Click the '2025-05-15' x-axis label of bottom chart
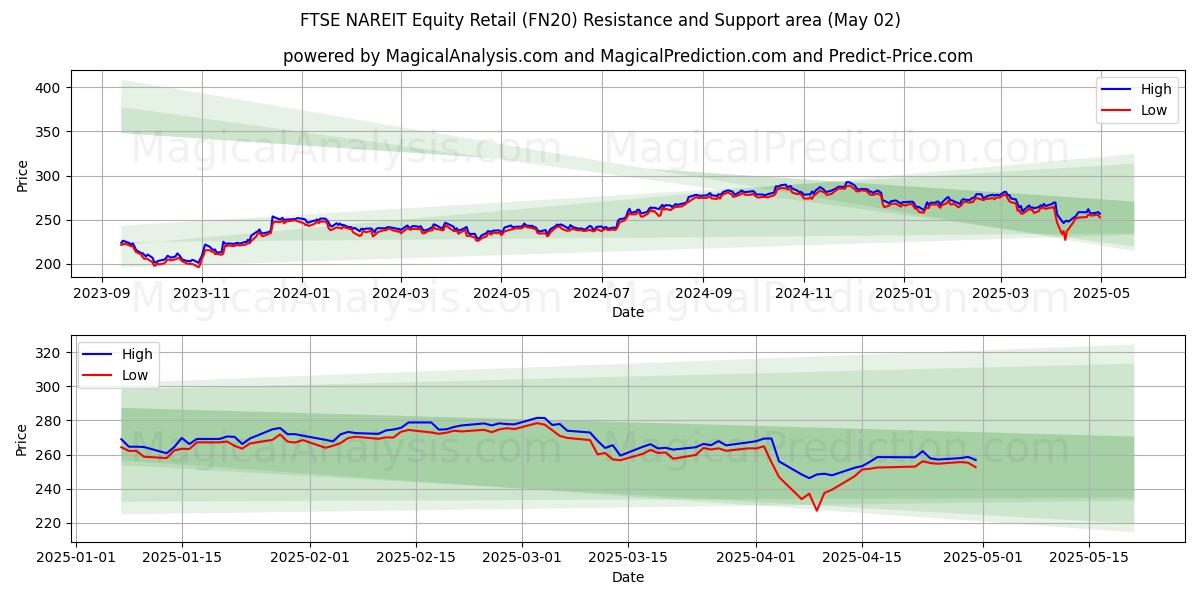1200x600 pixels. click(1089, 558)
